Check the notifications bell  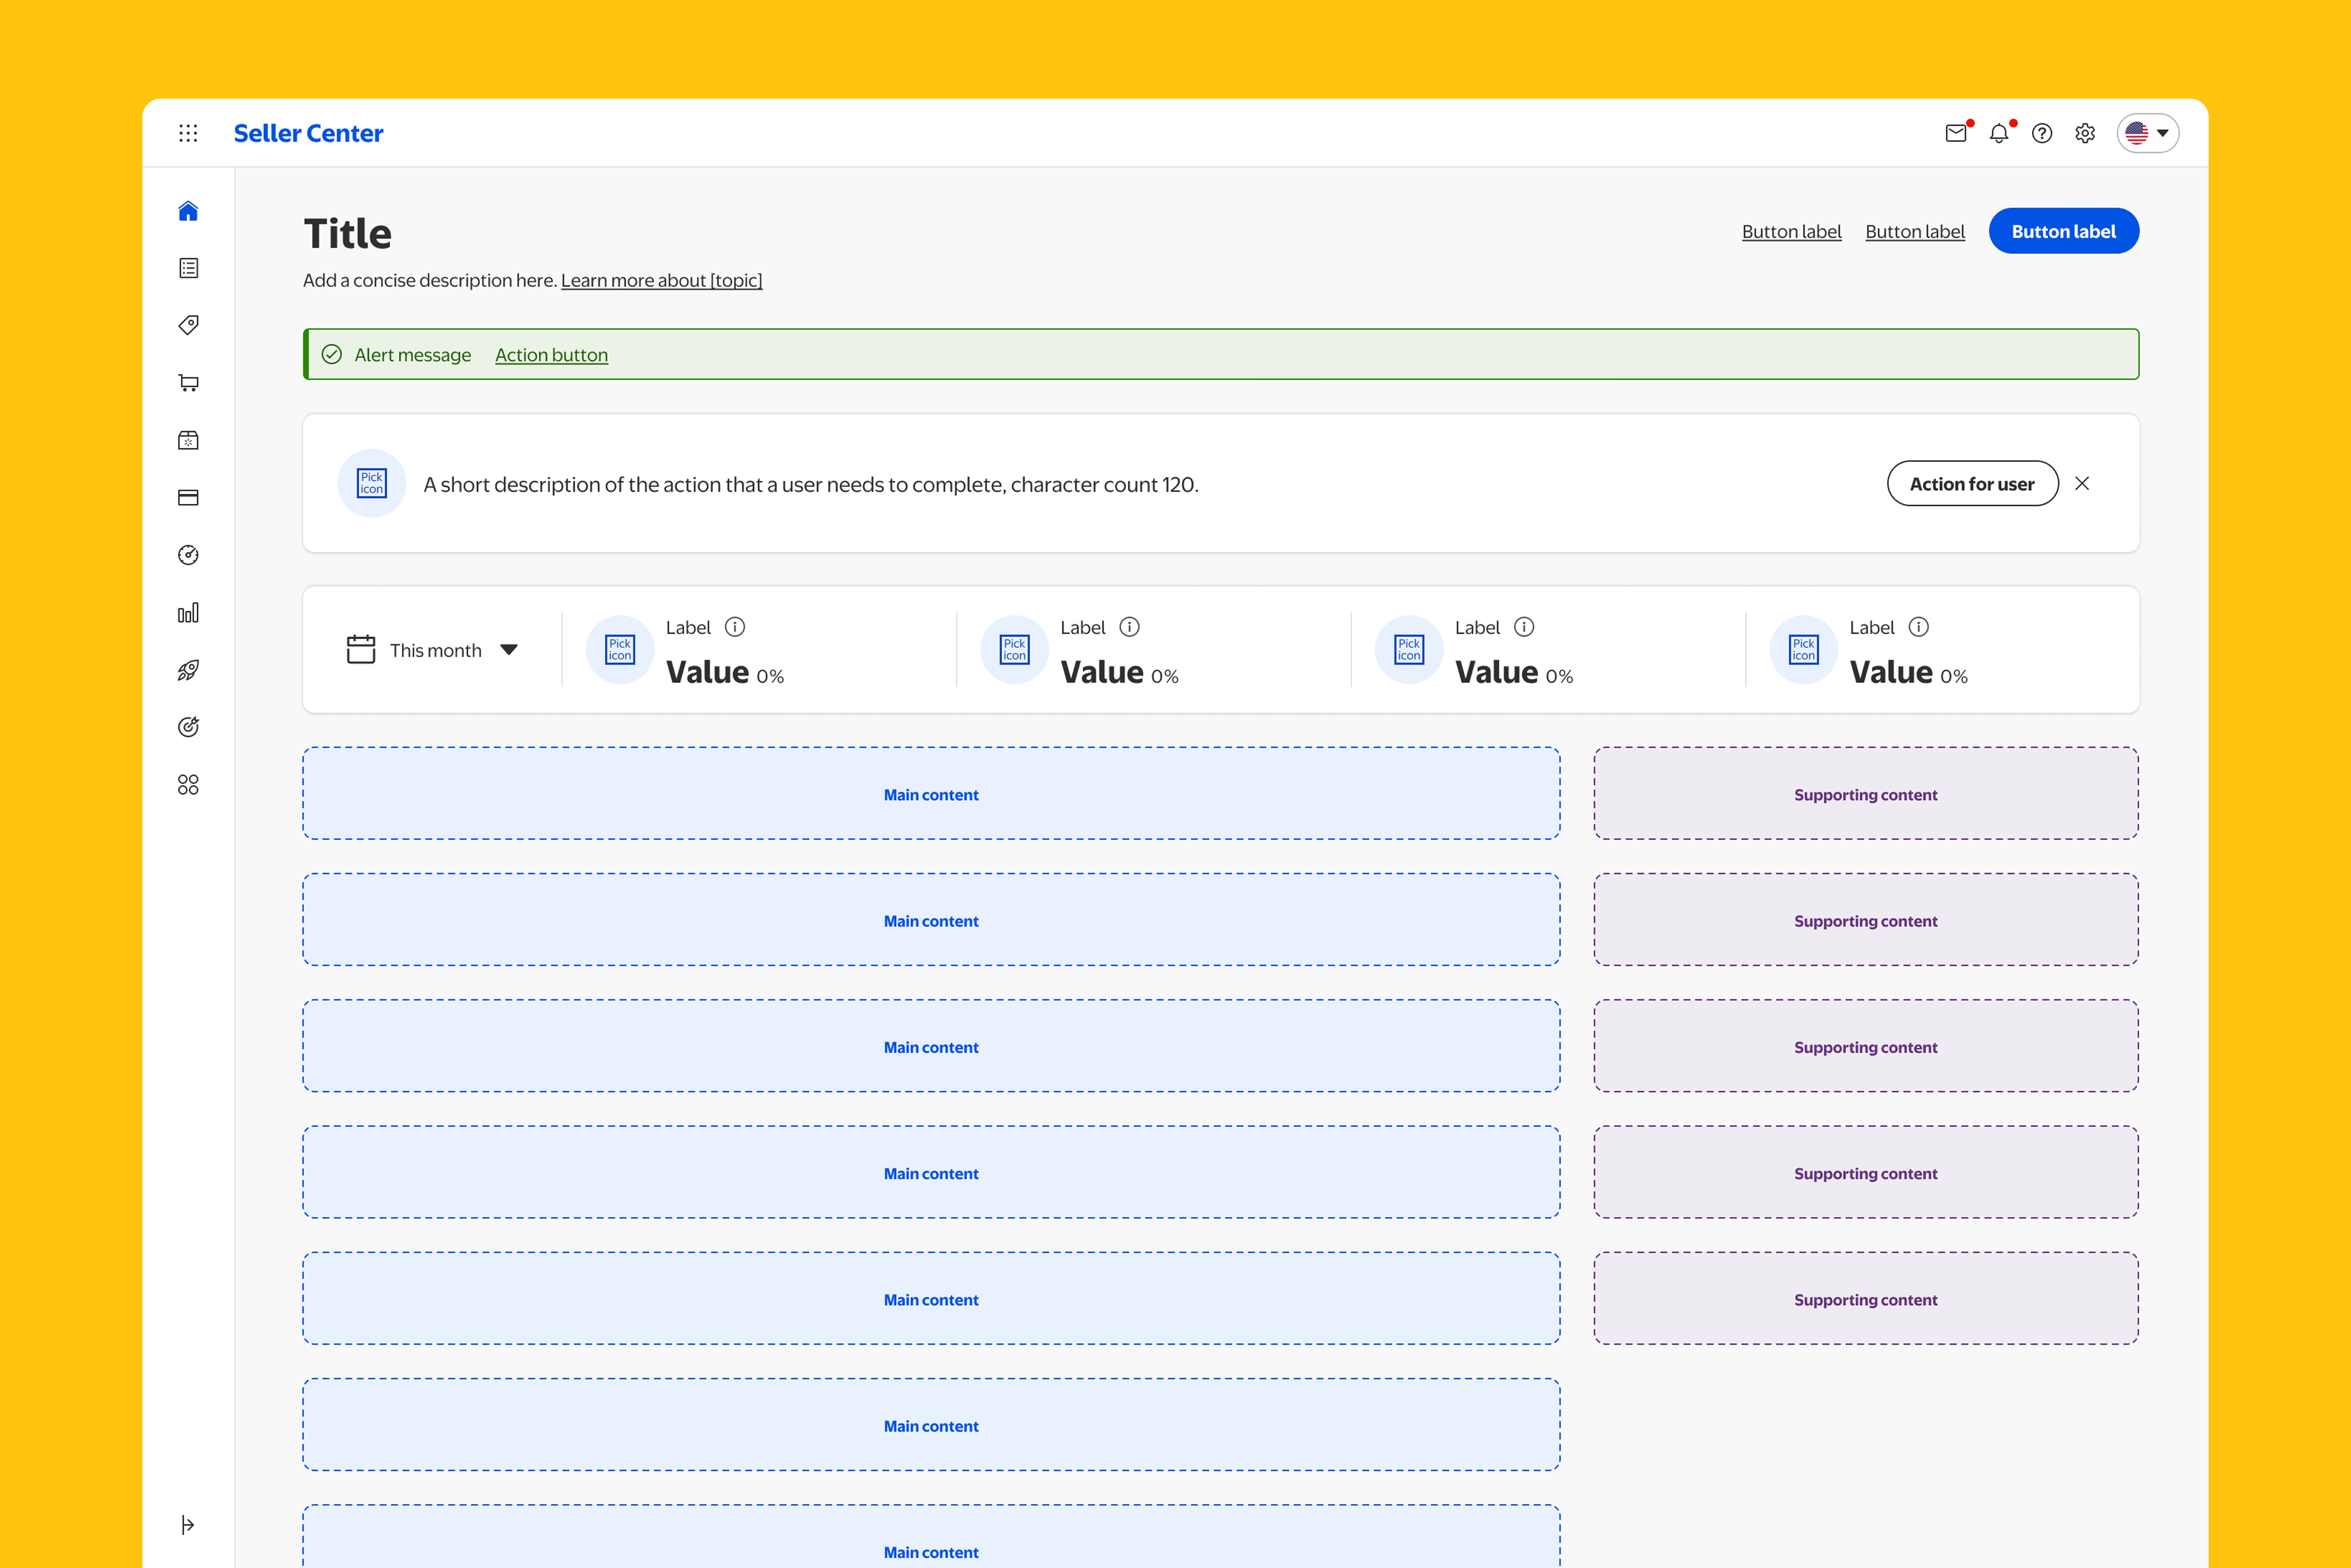click(x=1998, y=133)
